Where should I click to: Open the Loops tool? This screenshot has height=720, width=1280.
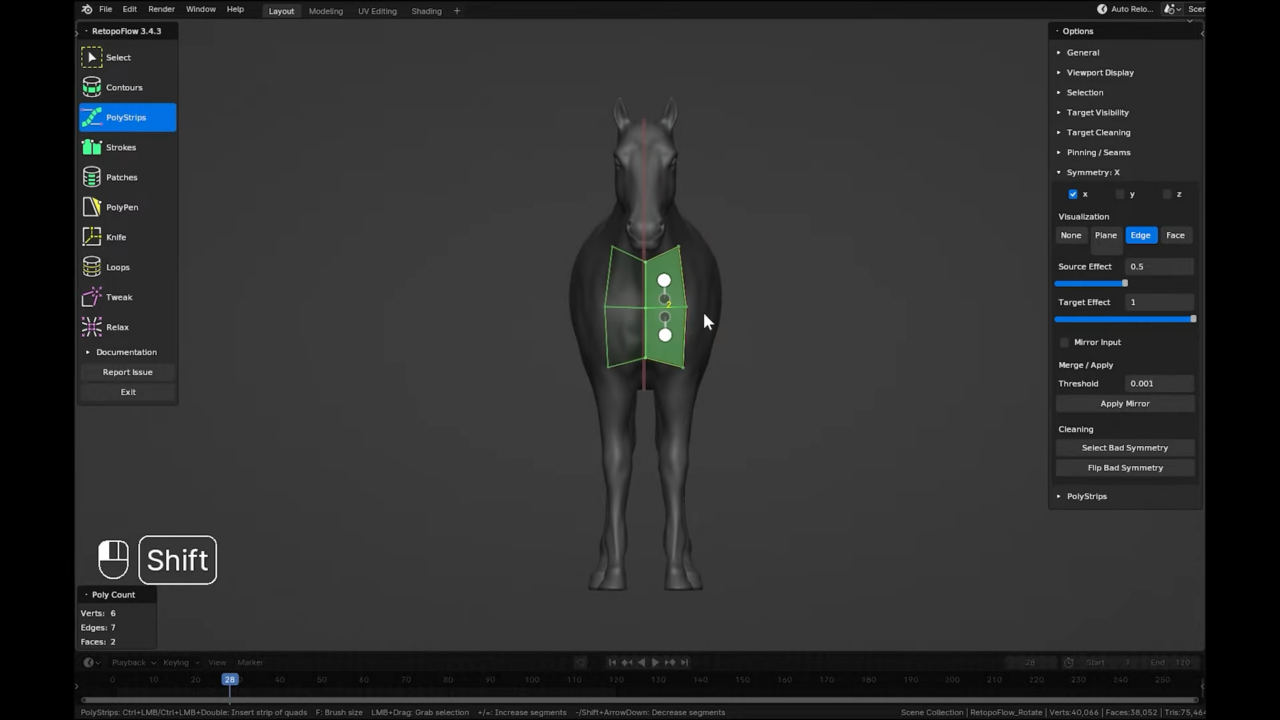(x=117, y=267)
